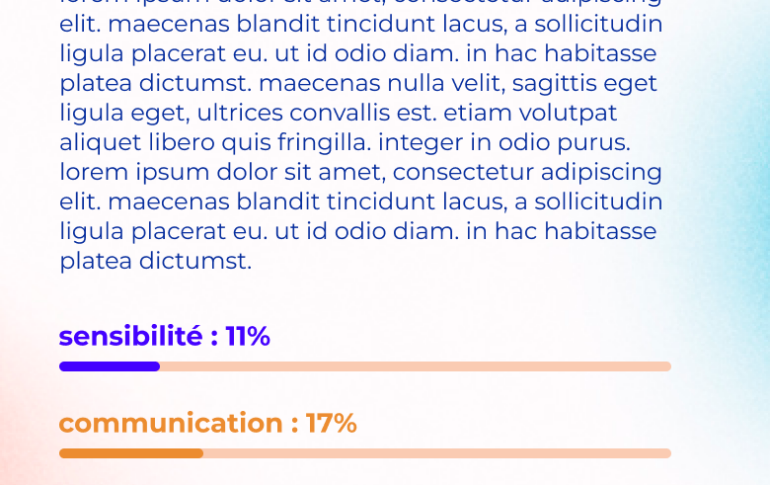Click the unfilled part of the communication bar
This screenshot has width=770, height=485.
point(437,453)
